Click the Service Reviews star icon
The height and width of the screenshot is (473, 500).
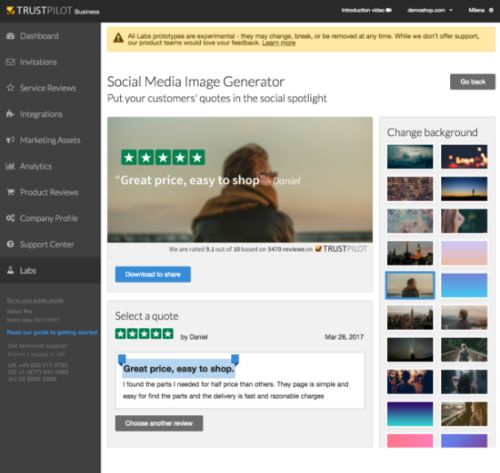[10, 88]
